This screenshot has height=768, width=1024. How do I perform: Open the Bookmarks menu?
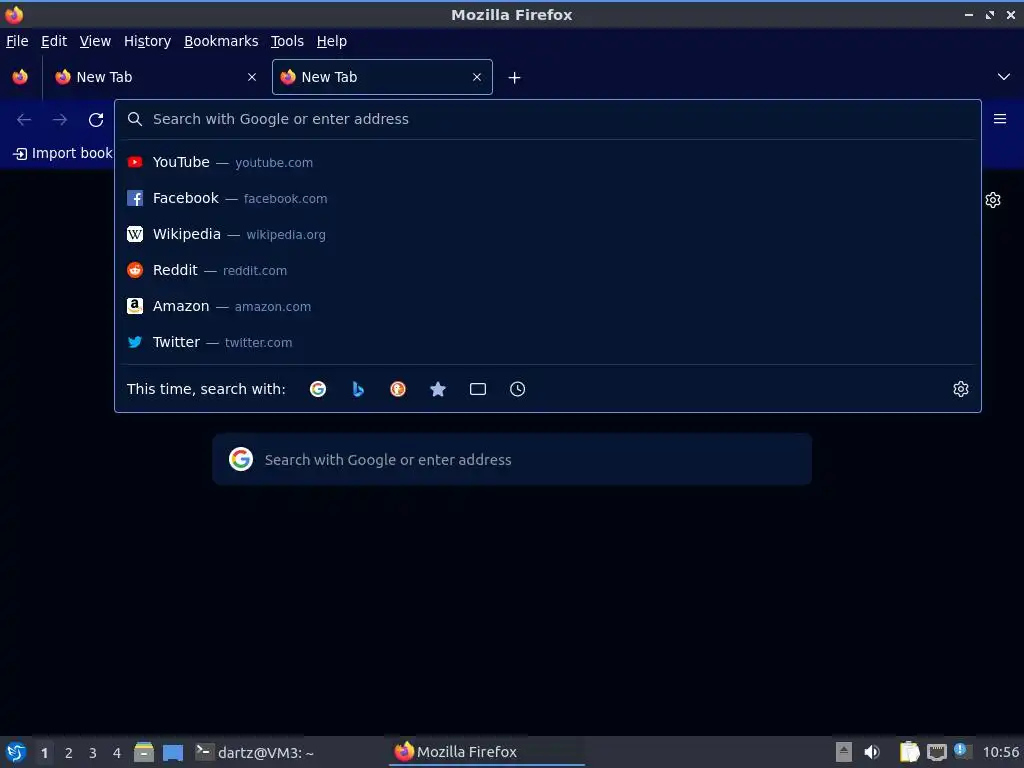pos(221,41)
